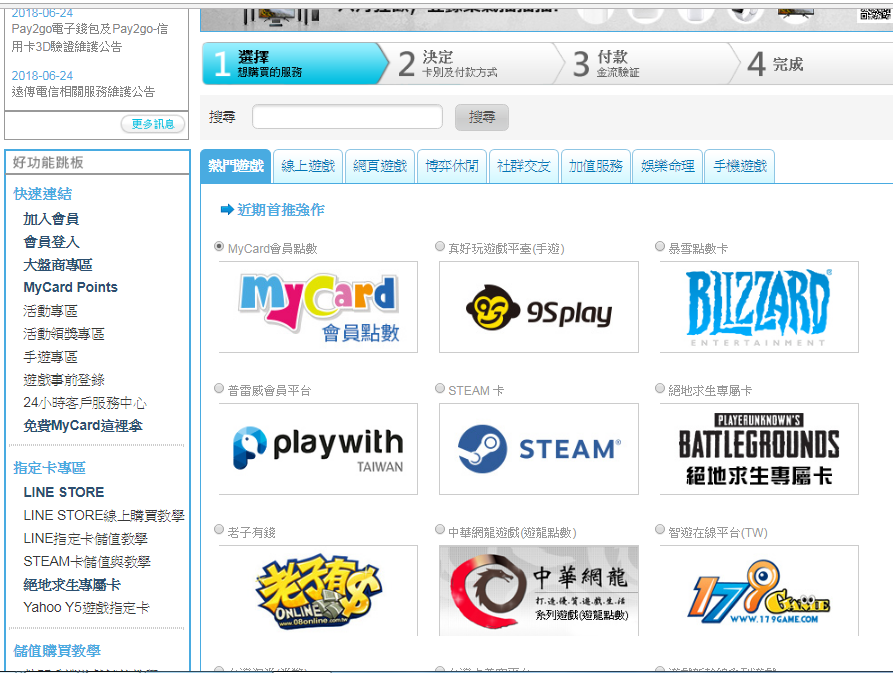893x673 pixels.
Task: Click the 24小時客戶服務中心 link
Action: 85,403
